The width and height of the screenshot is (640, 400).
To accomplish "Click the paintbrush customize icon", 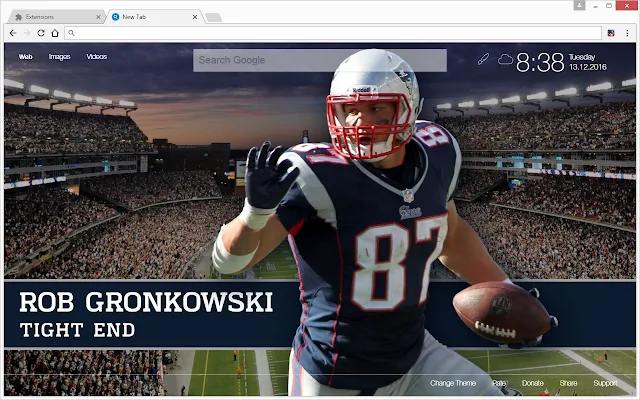I will [483, 60].
